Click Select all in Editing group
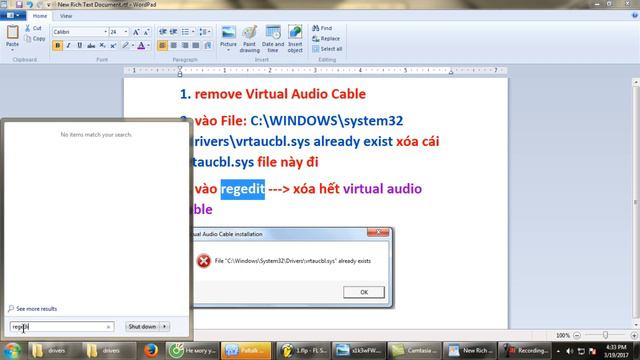Image resolution: width=640 pixels, height=360 pixels. click(x=327, y=49)
